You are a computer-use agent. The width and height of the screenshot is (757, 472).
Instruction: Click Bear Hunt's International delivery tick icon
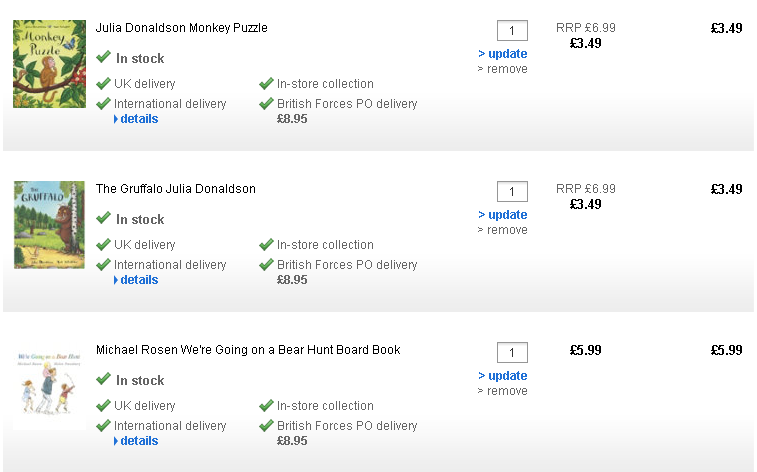click(103, 426)
